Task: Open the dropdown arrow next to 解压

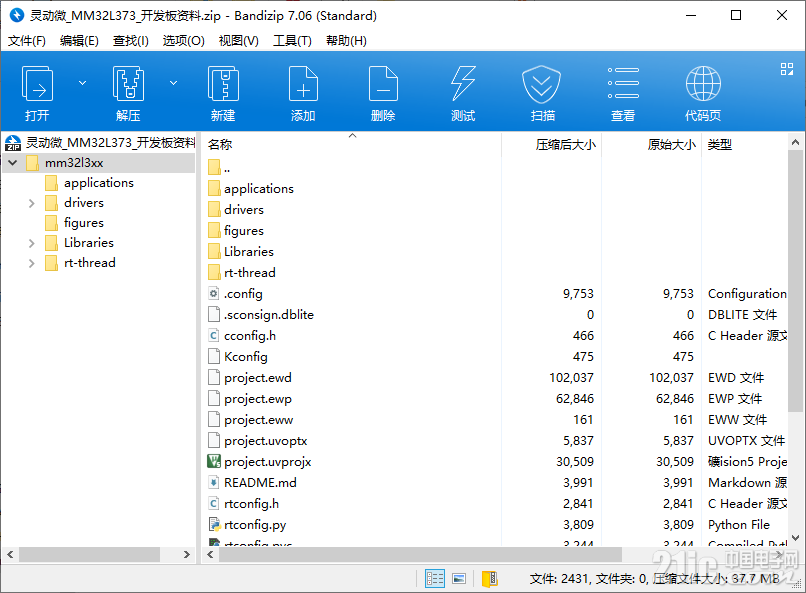Action: pos(174,83)
